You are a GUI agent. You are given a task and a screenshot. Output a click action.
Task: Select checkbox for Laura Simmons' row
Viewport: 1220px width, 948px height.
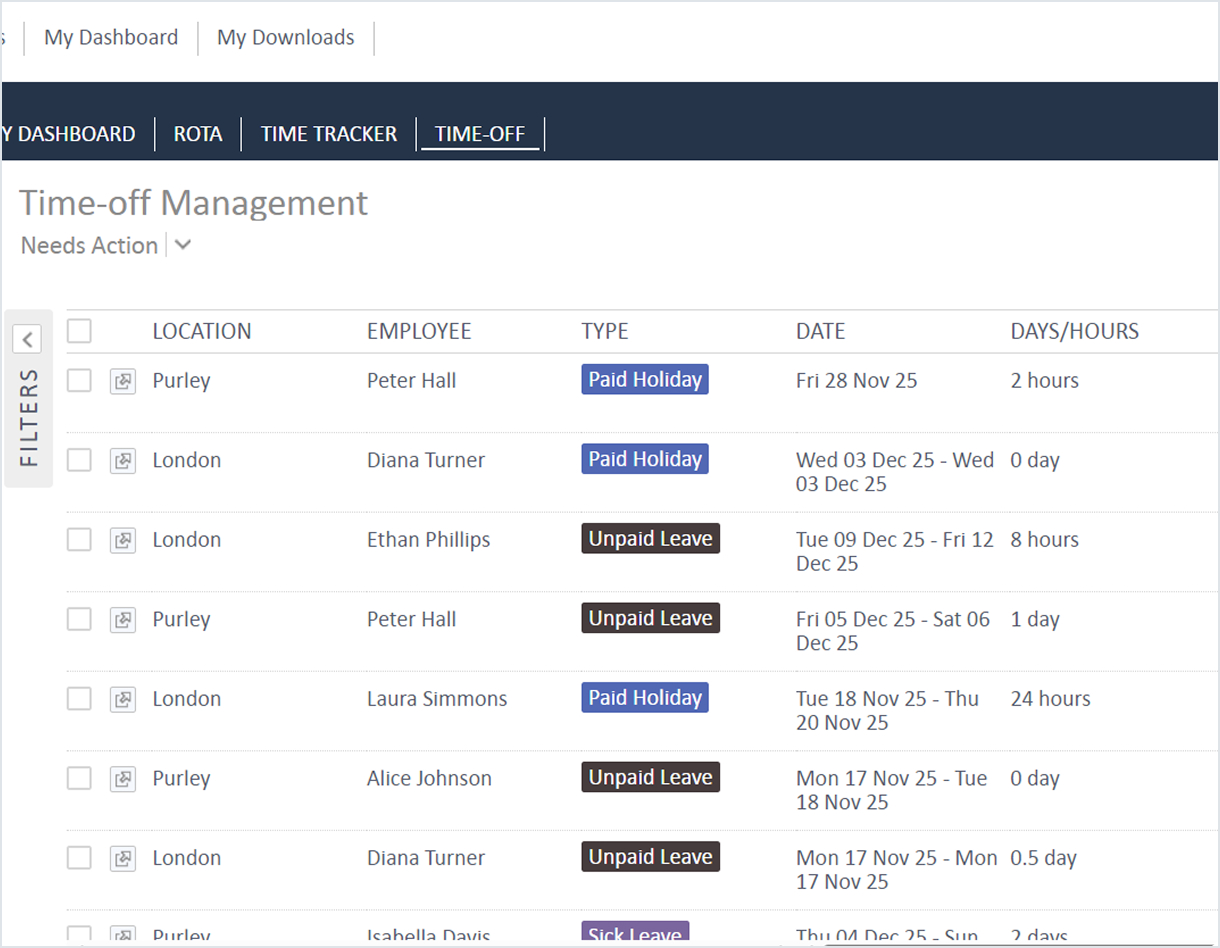tap(79, 699)
